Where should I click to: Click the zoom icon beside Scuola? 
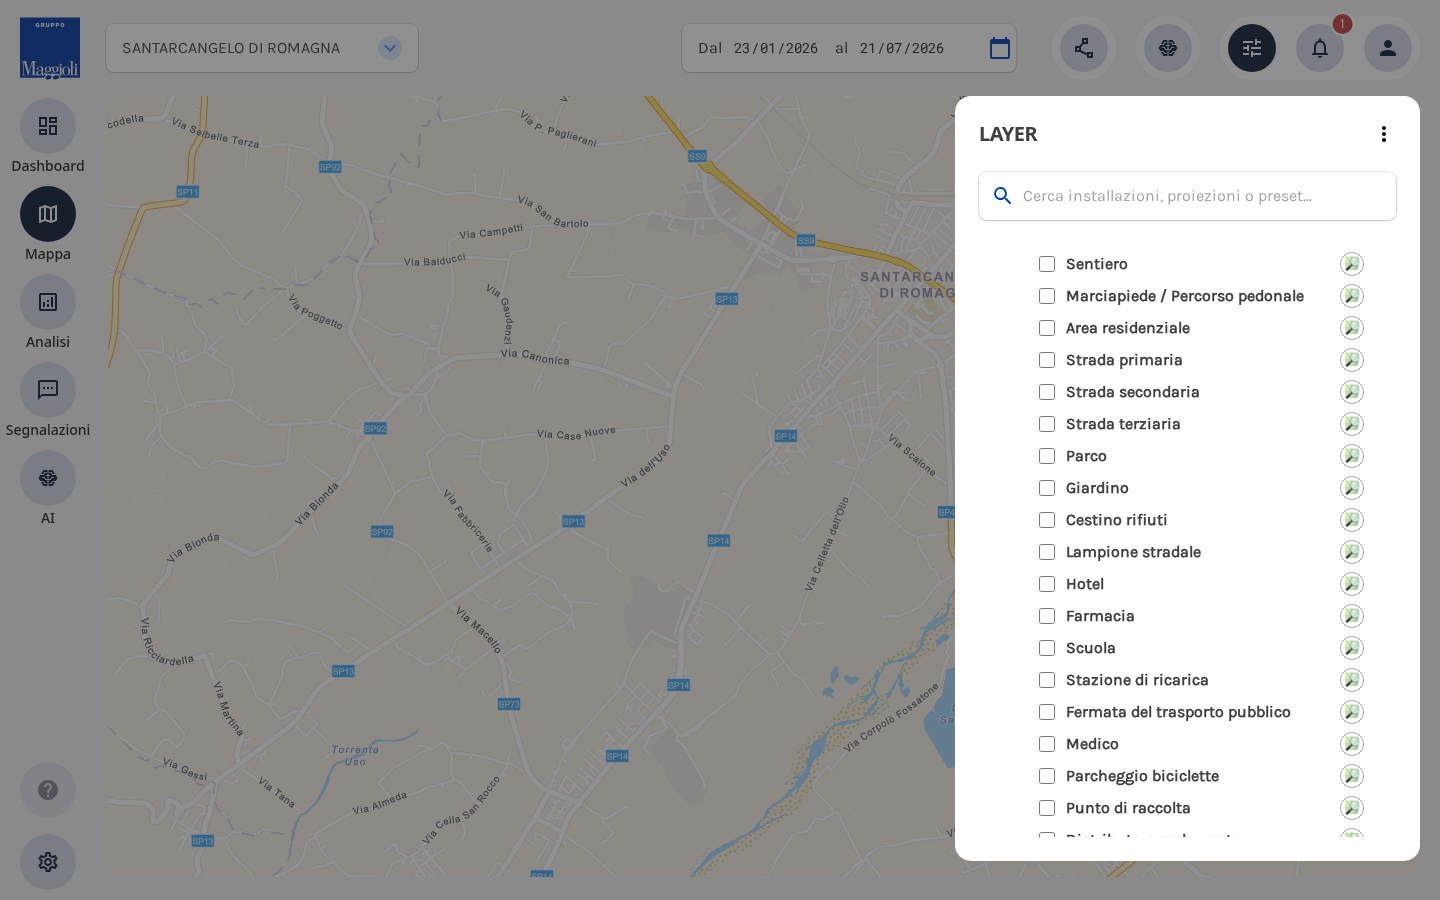[1352, 648]
